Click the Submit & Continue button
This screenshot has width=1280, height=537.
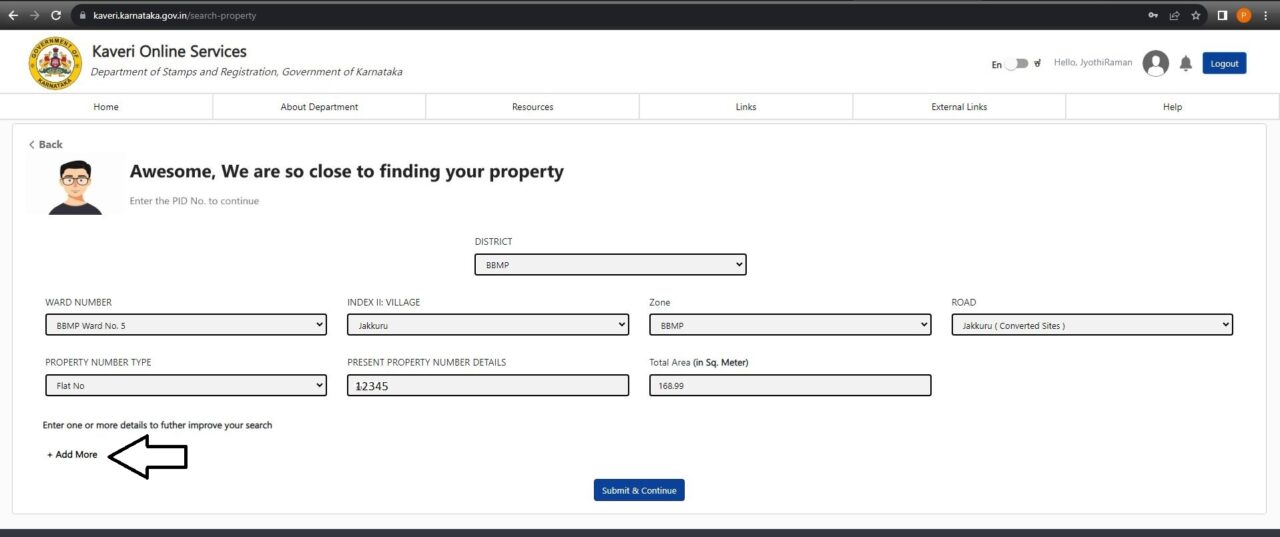[x=639, y=490]
